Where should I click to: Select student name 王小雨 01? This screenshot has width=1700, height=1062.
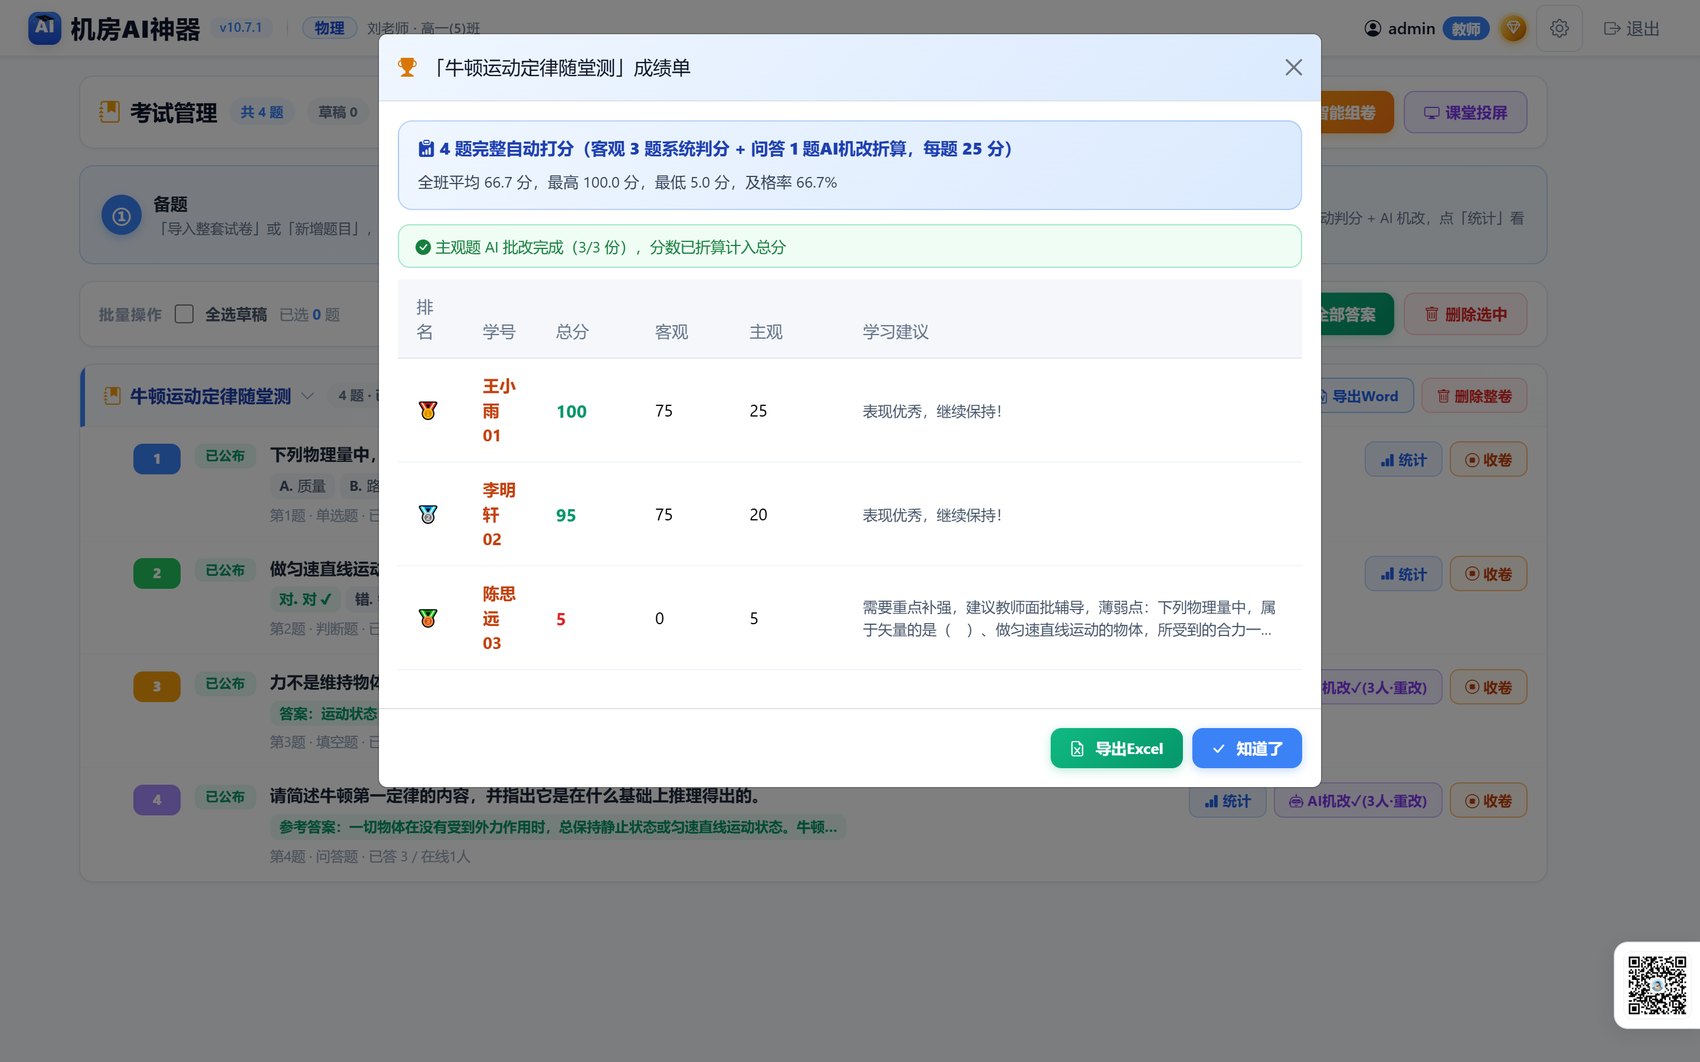pos(499,411)
